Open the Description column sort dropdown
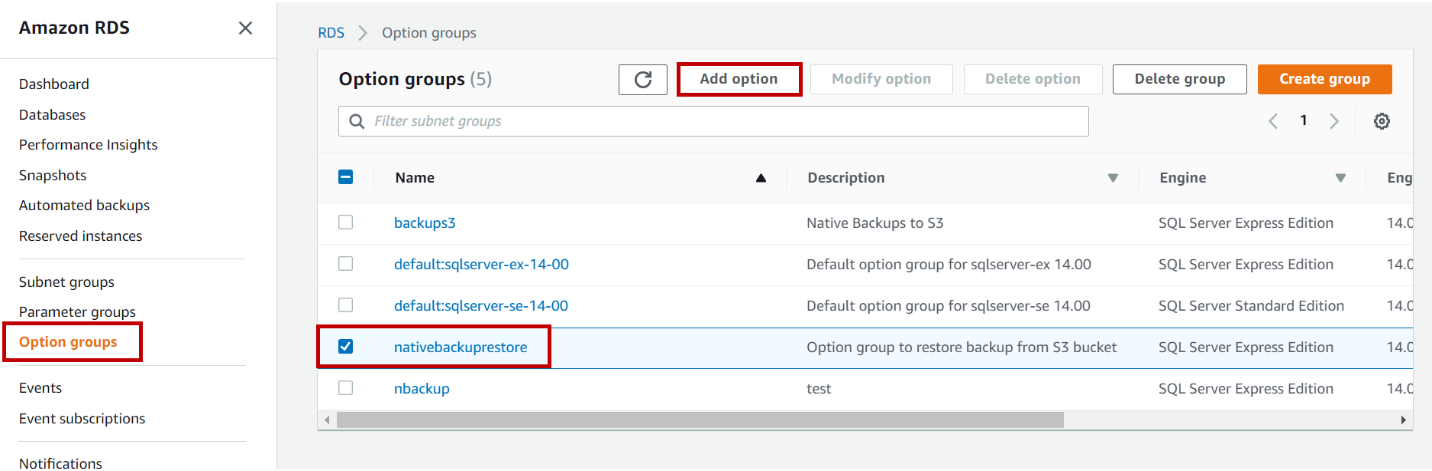 [x=1113, y=178]
